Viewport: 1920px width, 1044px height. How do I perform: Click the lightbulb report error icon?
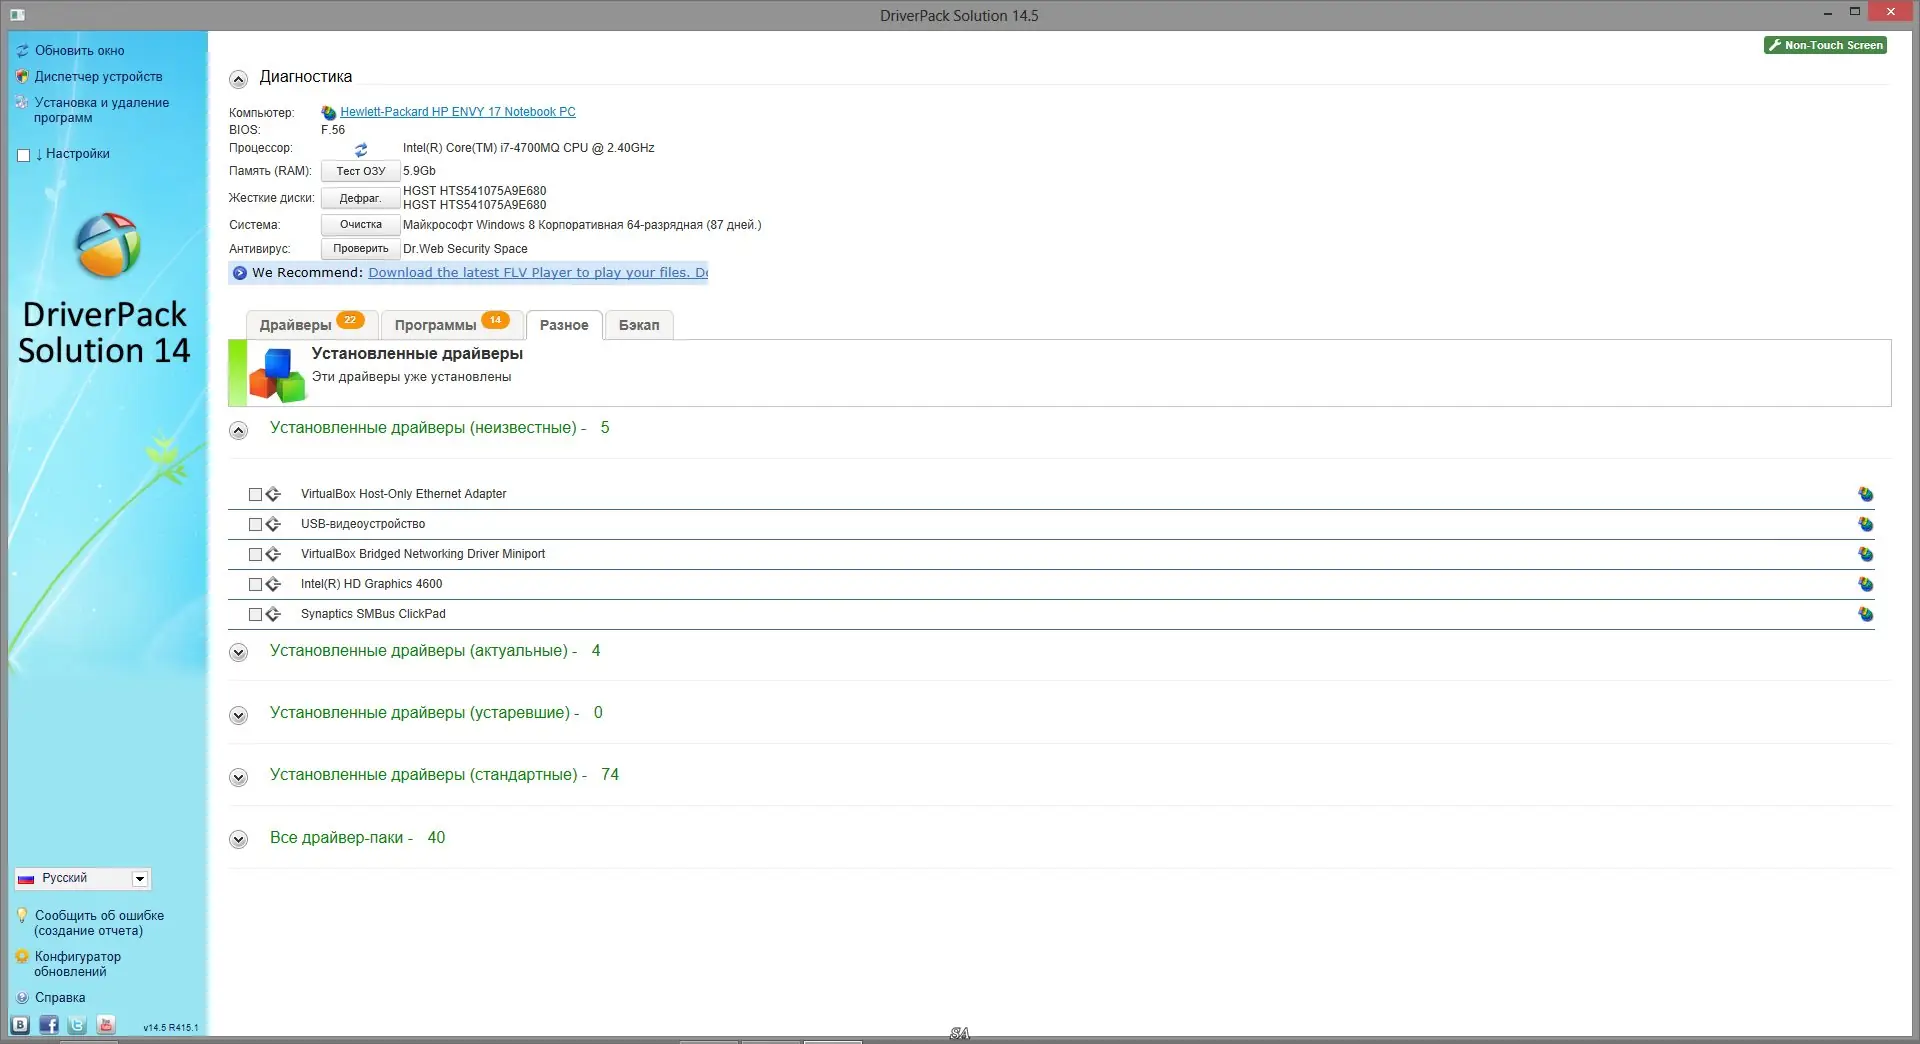coord(22,915)
